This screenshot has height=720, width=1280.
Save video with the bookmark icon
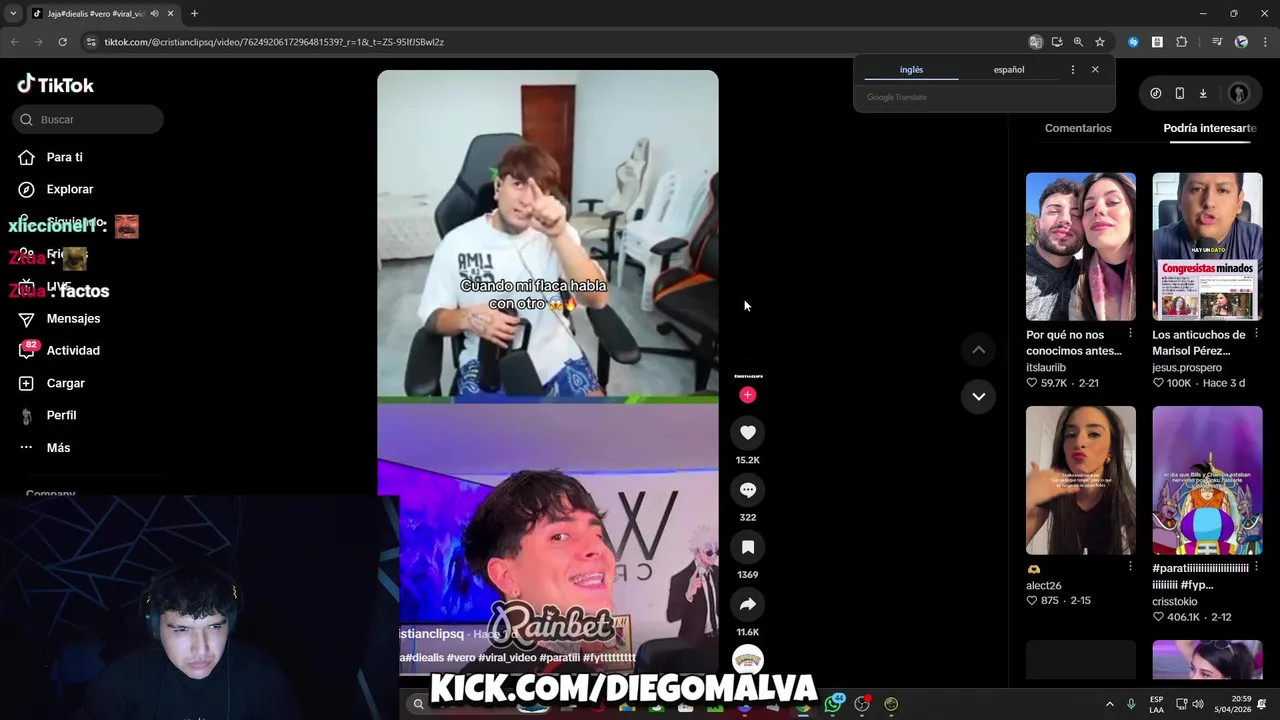(748, 547)
